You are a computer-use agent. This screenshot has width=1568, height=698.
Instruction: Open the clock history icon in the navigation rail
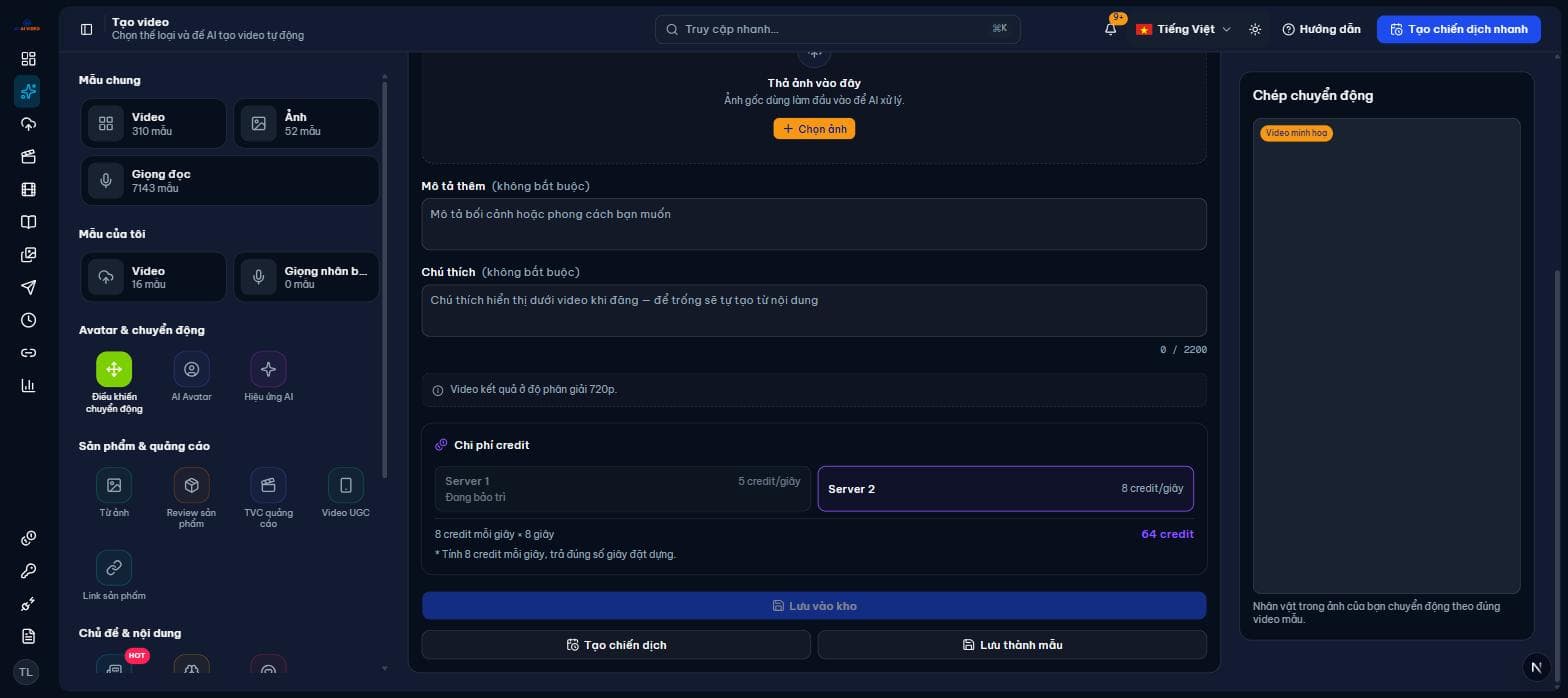tap(28, 320)
